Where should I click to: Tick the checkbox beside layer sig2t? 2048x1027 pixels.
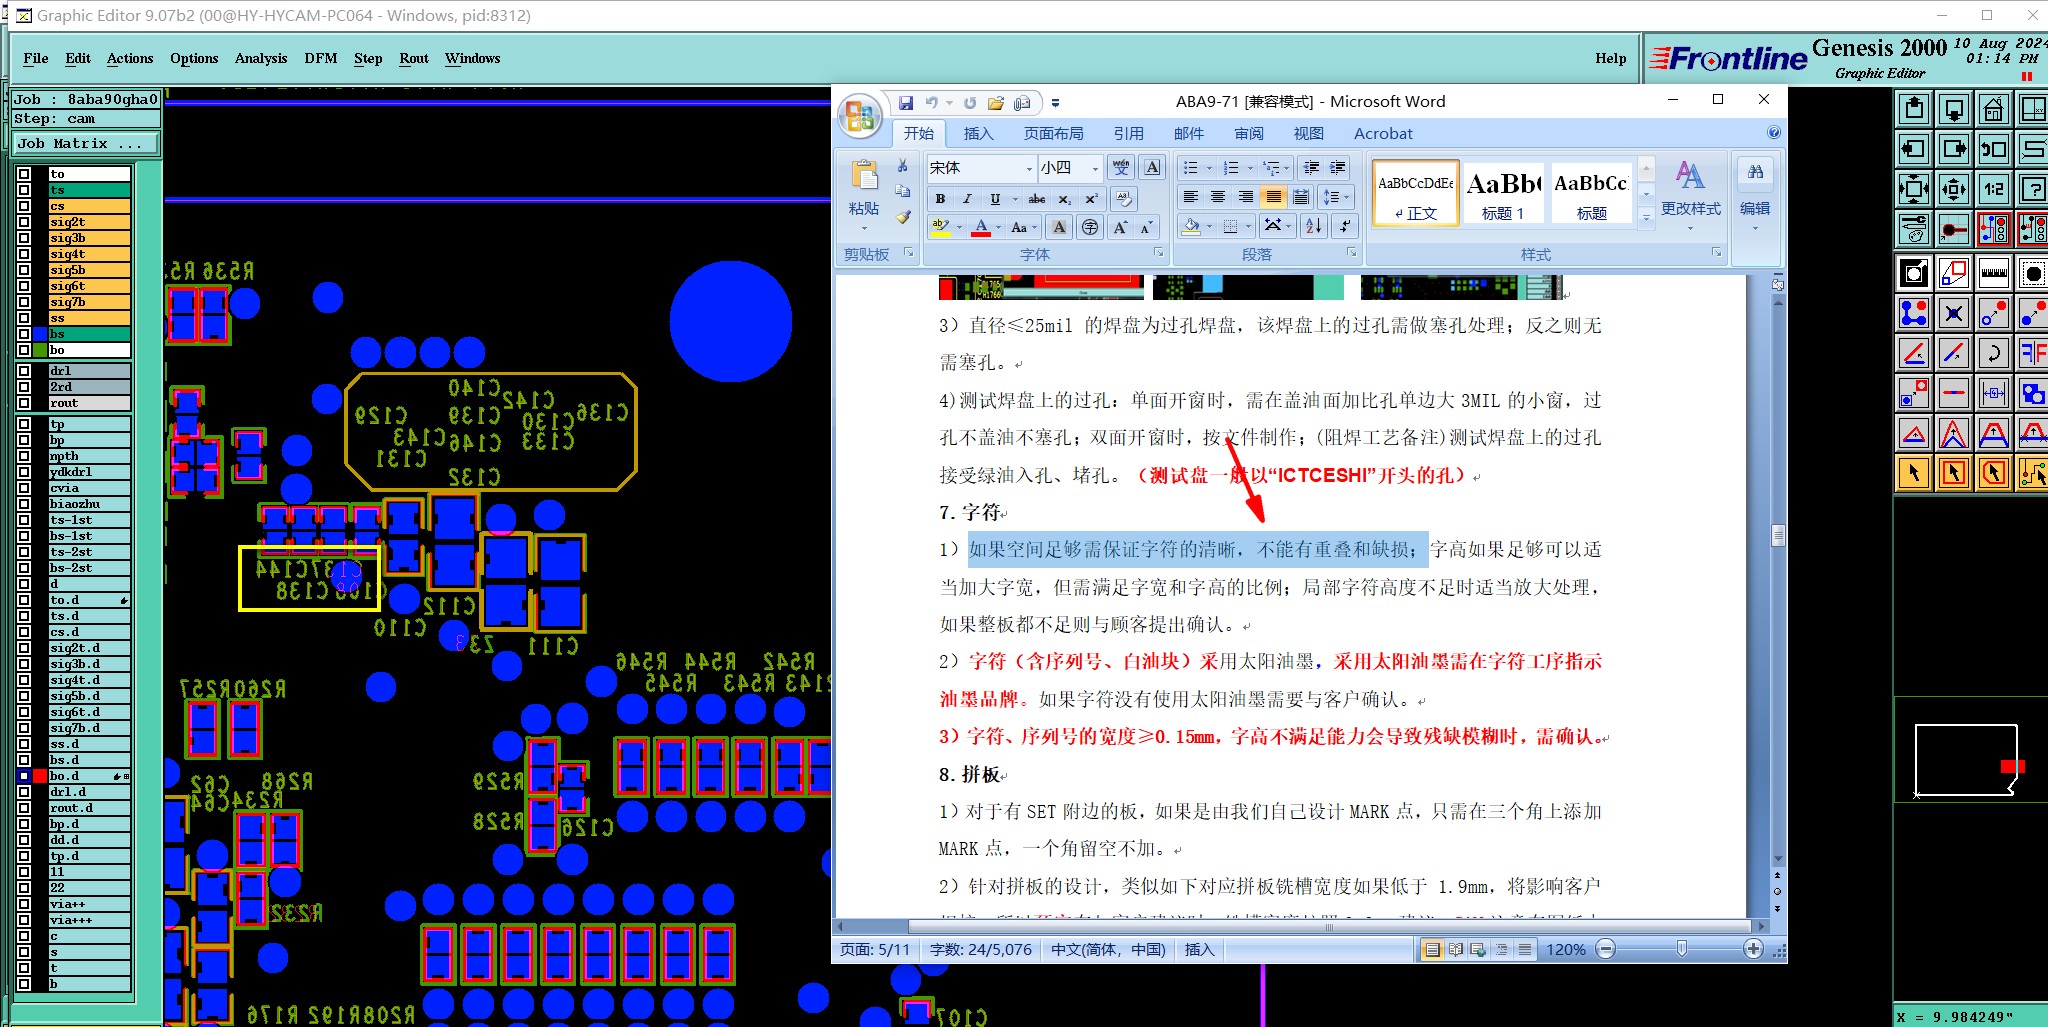tap(24, 222)
